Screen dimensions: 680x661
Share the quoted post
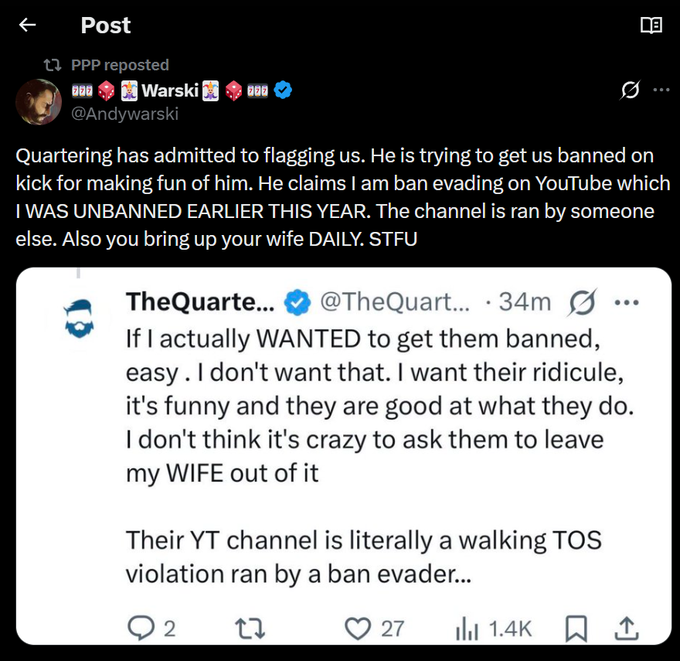pos(626,628)
